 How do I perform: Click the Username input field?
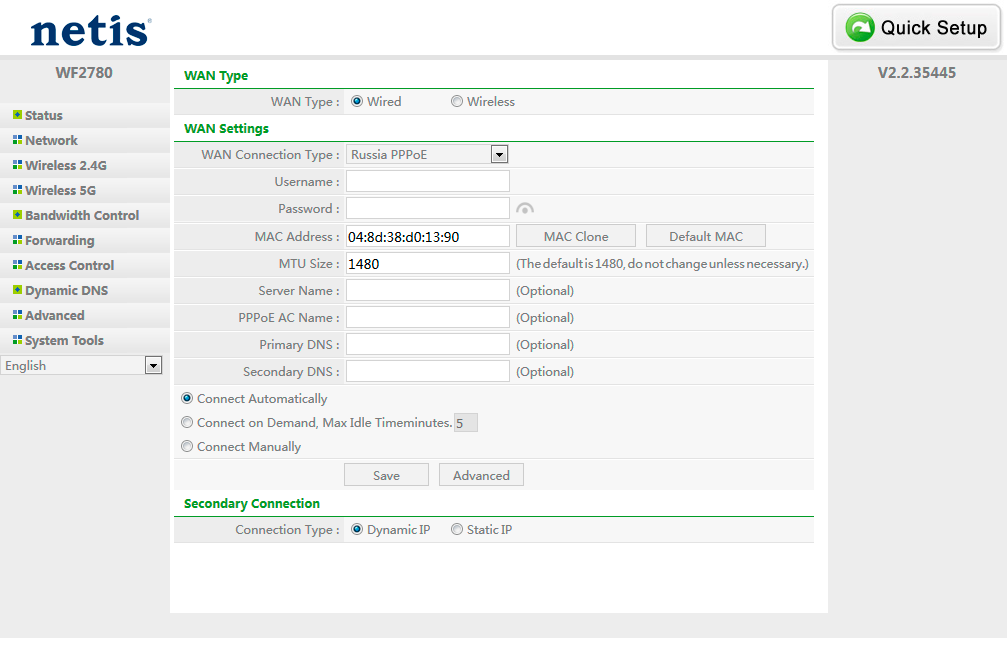(x=428, y=182)
